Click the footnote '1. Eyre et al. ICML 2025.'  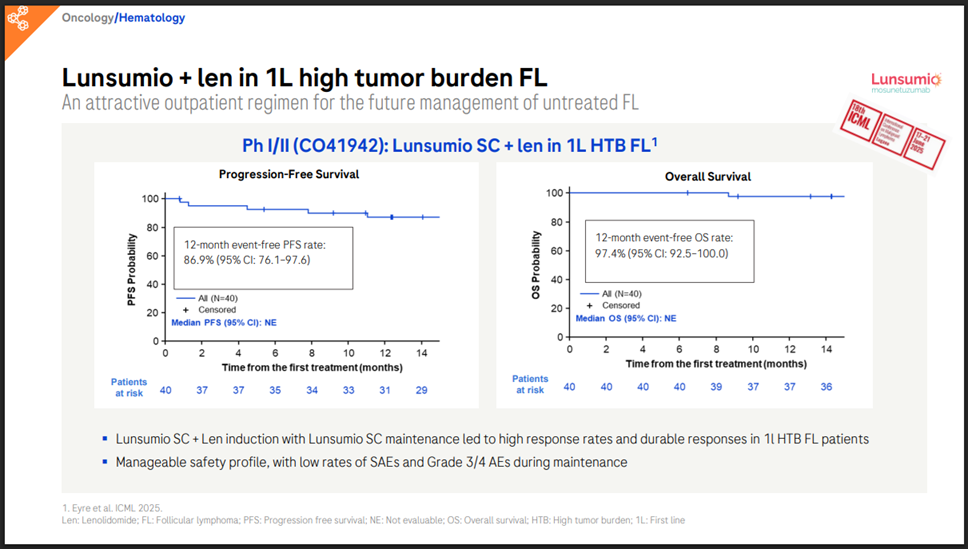click(112, 508)
